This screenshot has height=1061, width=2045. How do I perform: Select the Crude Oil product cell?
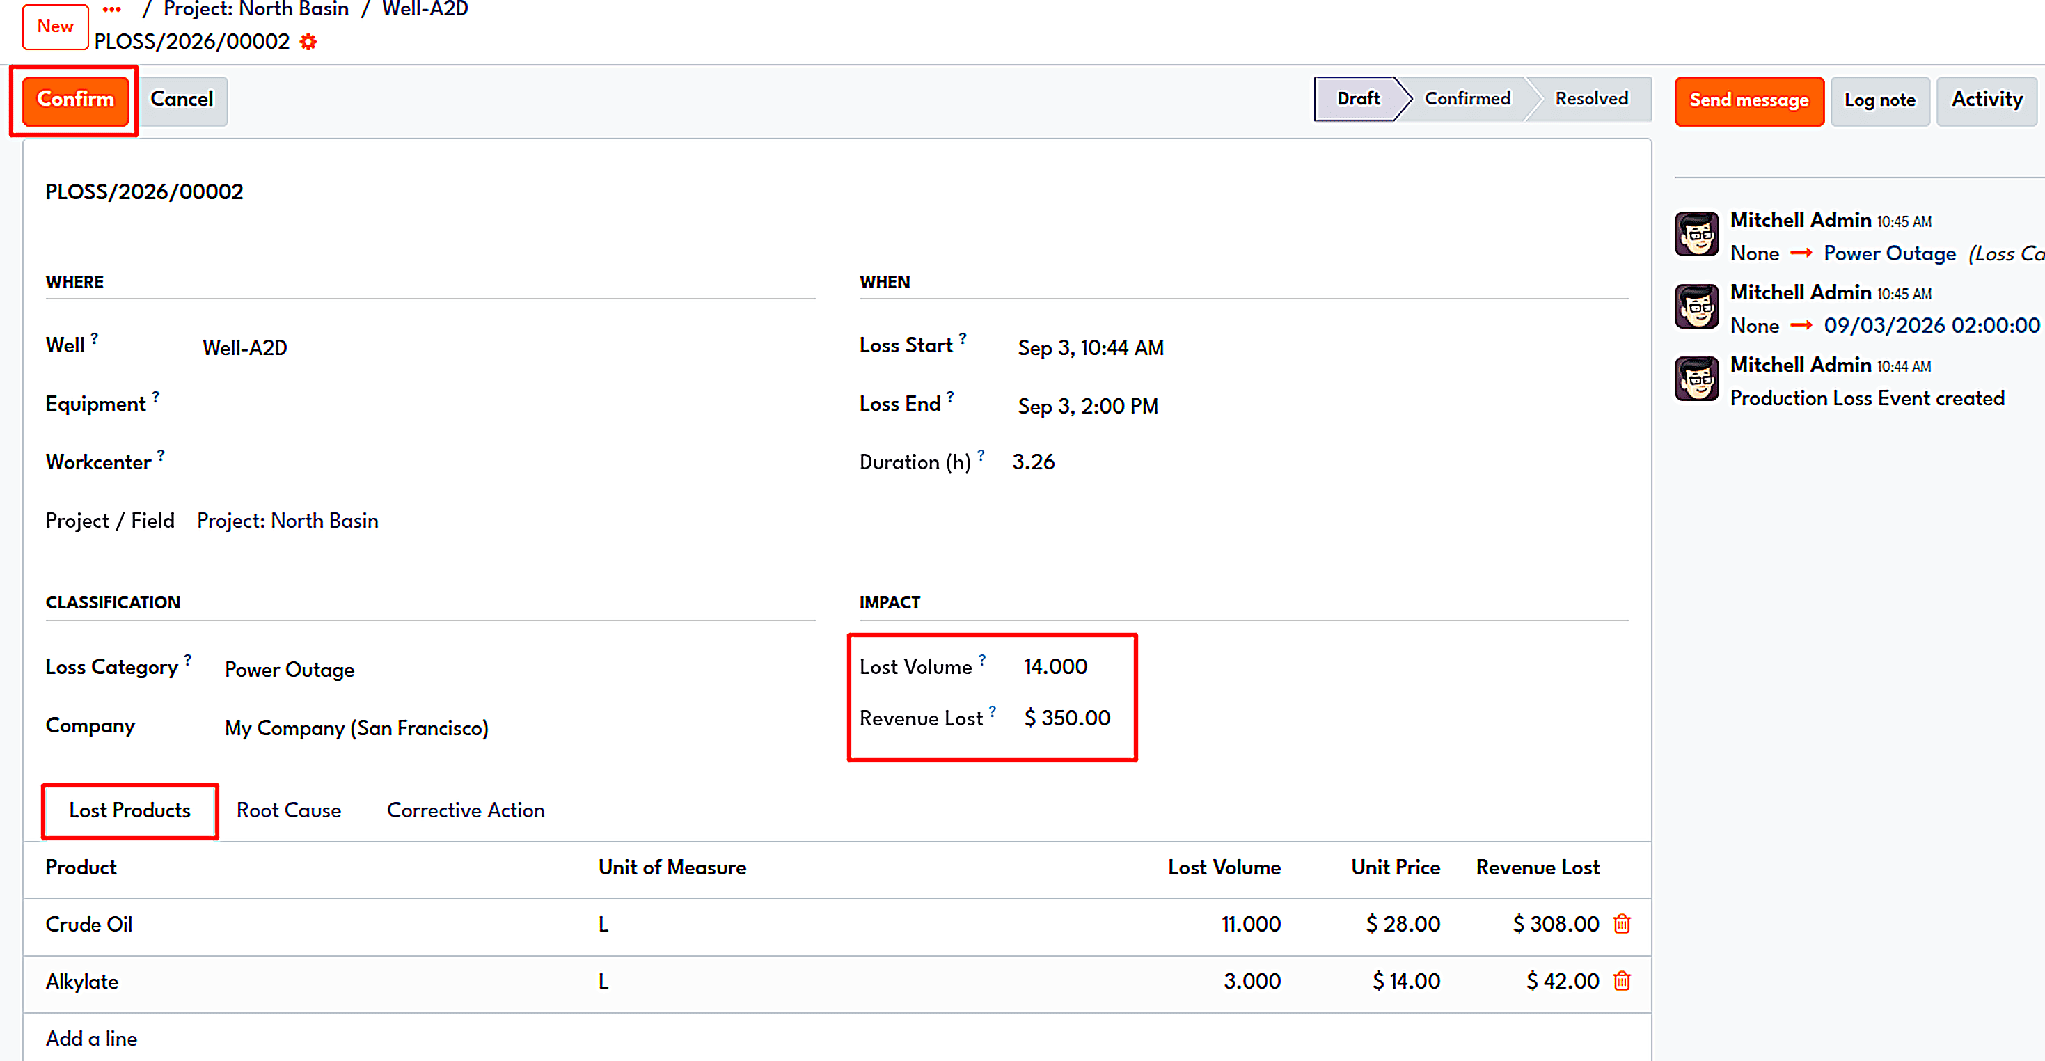[x=311, y=925]
